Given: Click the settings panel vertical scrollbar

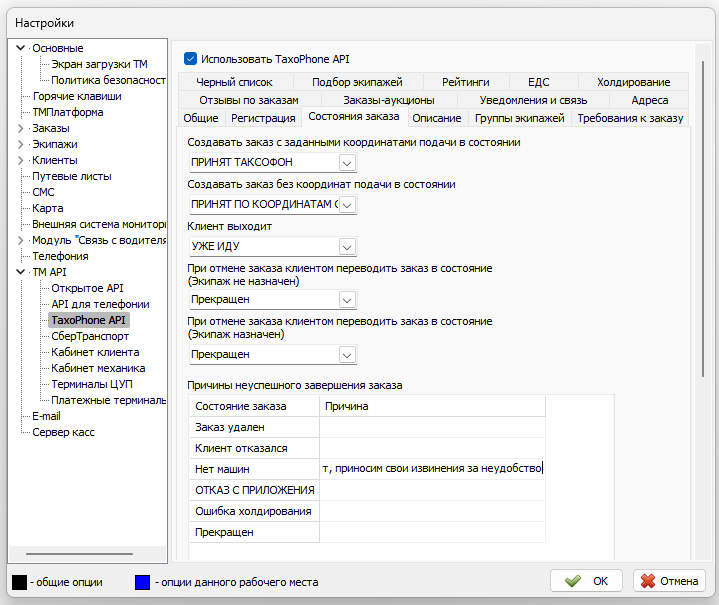Looking at the screenshot, I should 702,218.
